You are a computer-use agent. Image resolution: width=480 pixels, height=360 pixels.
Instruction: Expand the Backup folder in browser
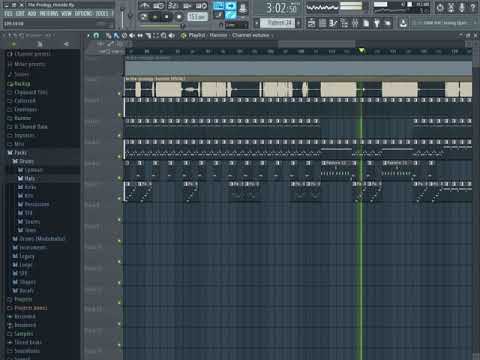click(x=19, y=84)
